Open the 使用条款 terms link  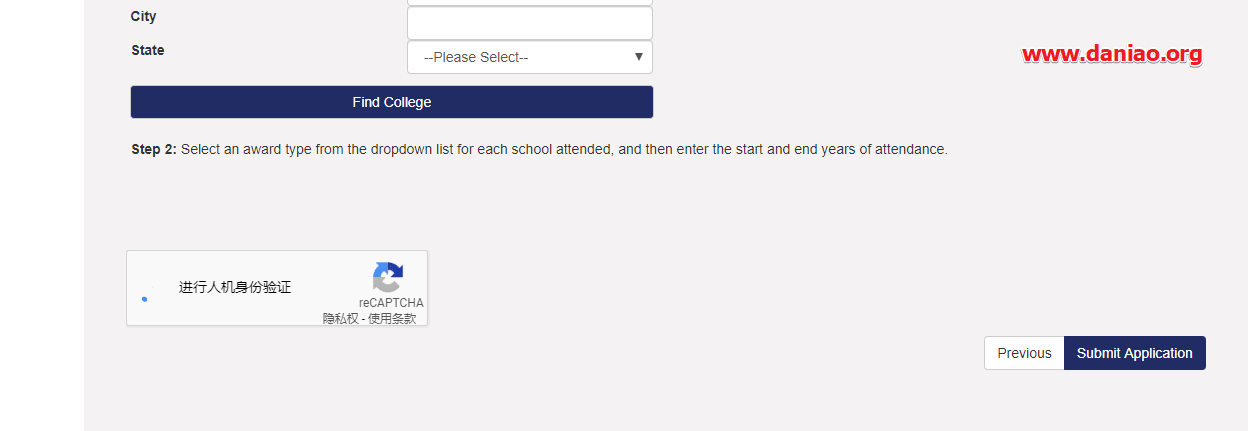(392, 318)
